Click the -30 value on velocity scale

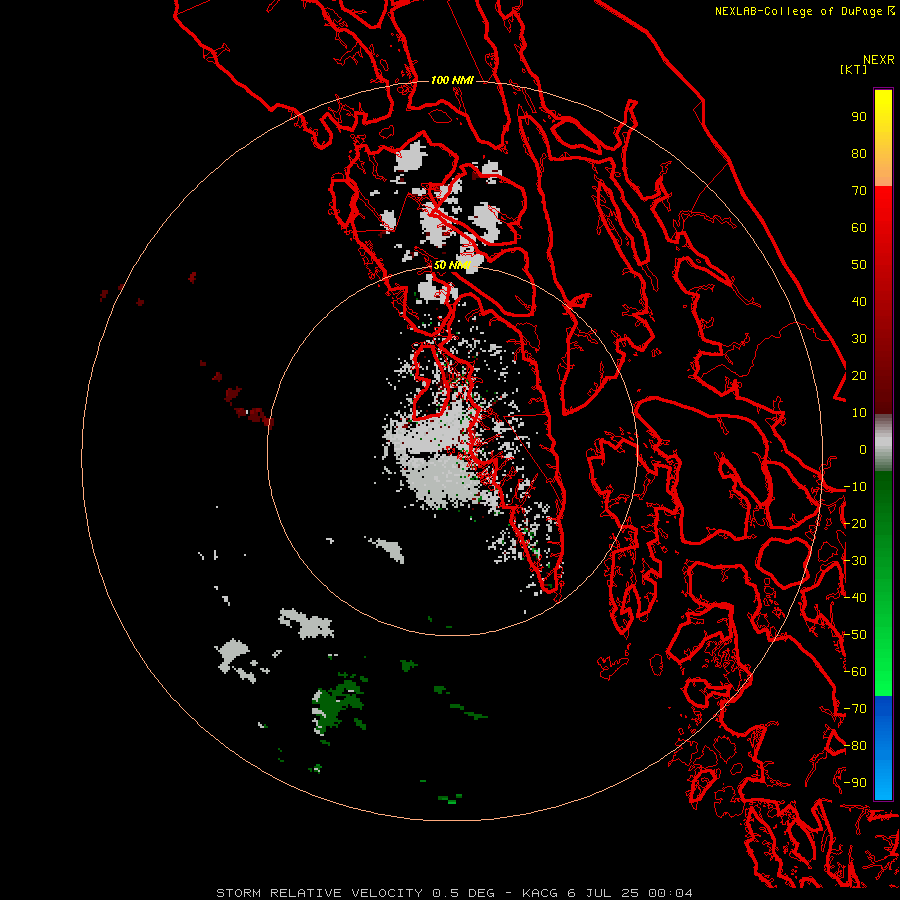tap(855, 560)
